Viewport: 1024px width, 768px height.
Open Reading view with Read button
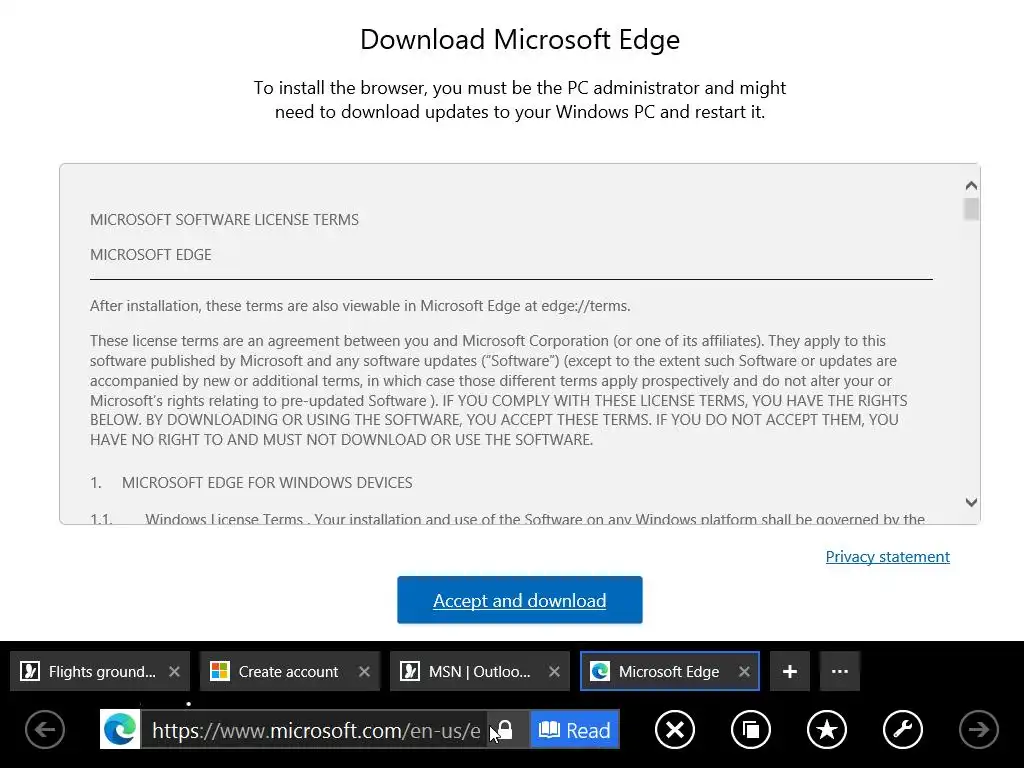pyautogui.click(x=575, y=729)
